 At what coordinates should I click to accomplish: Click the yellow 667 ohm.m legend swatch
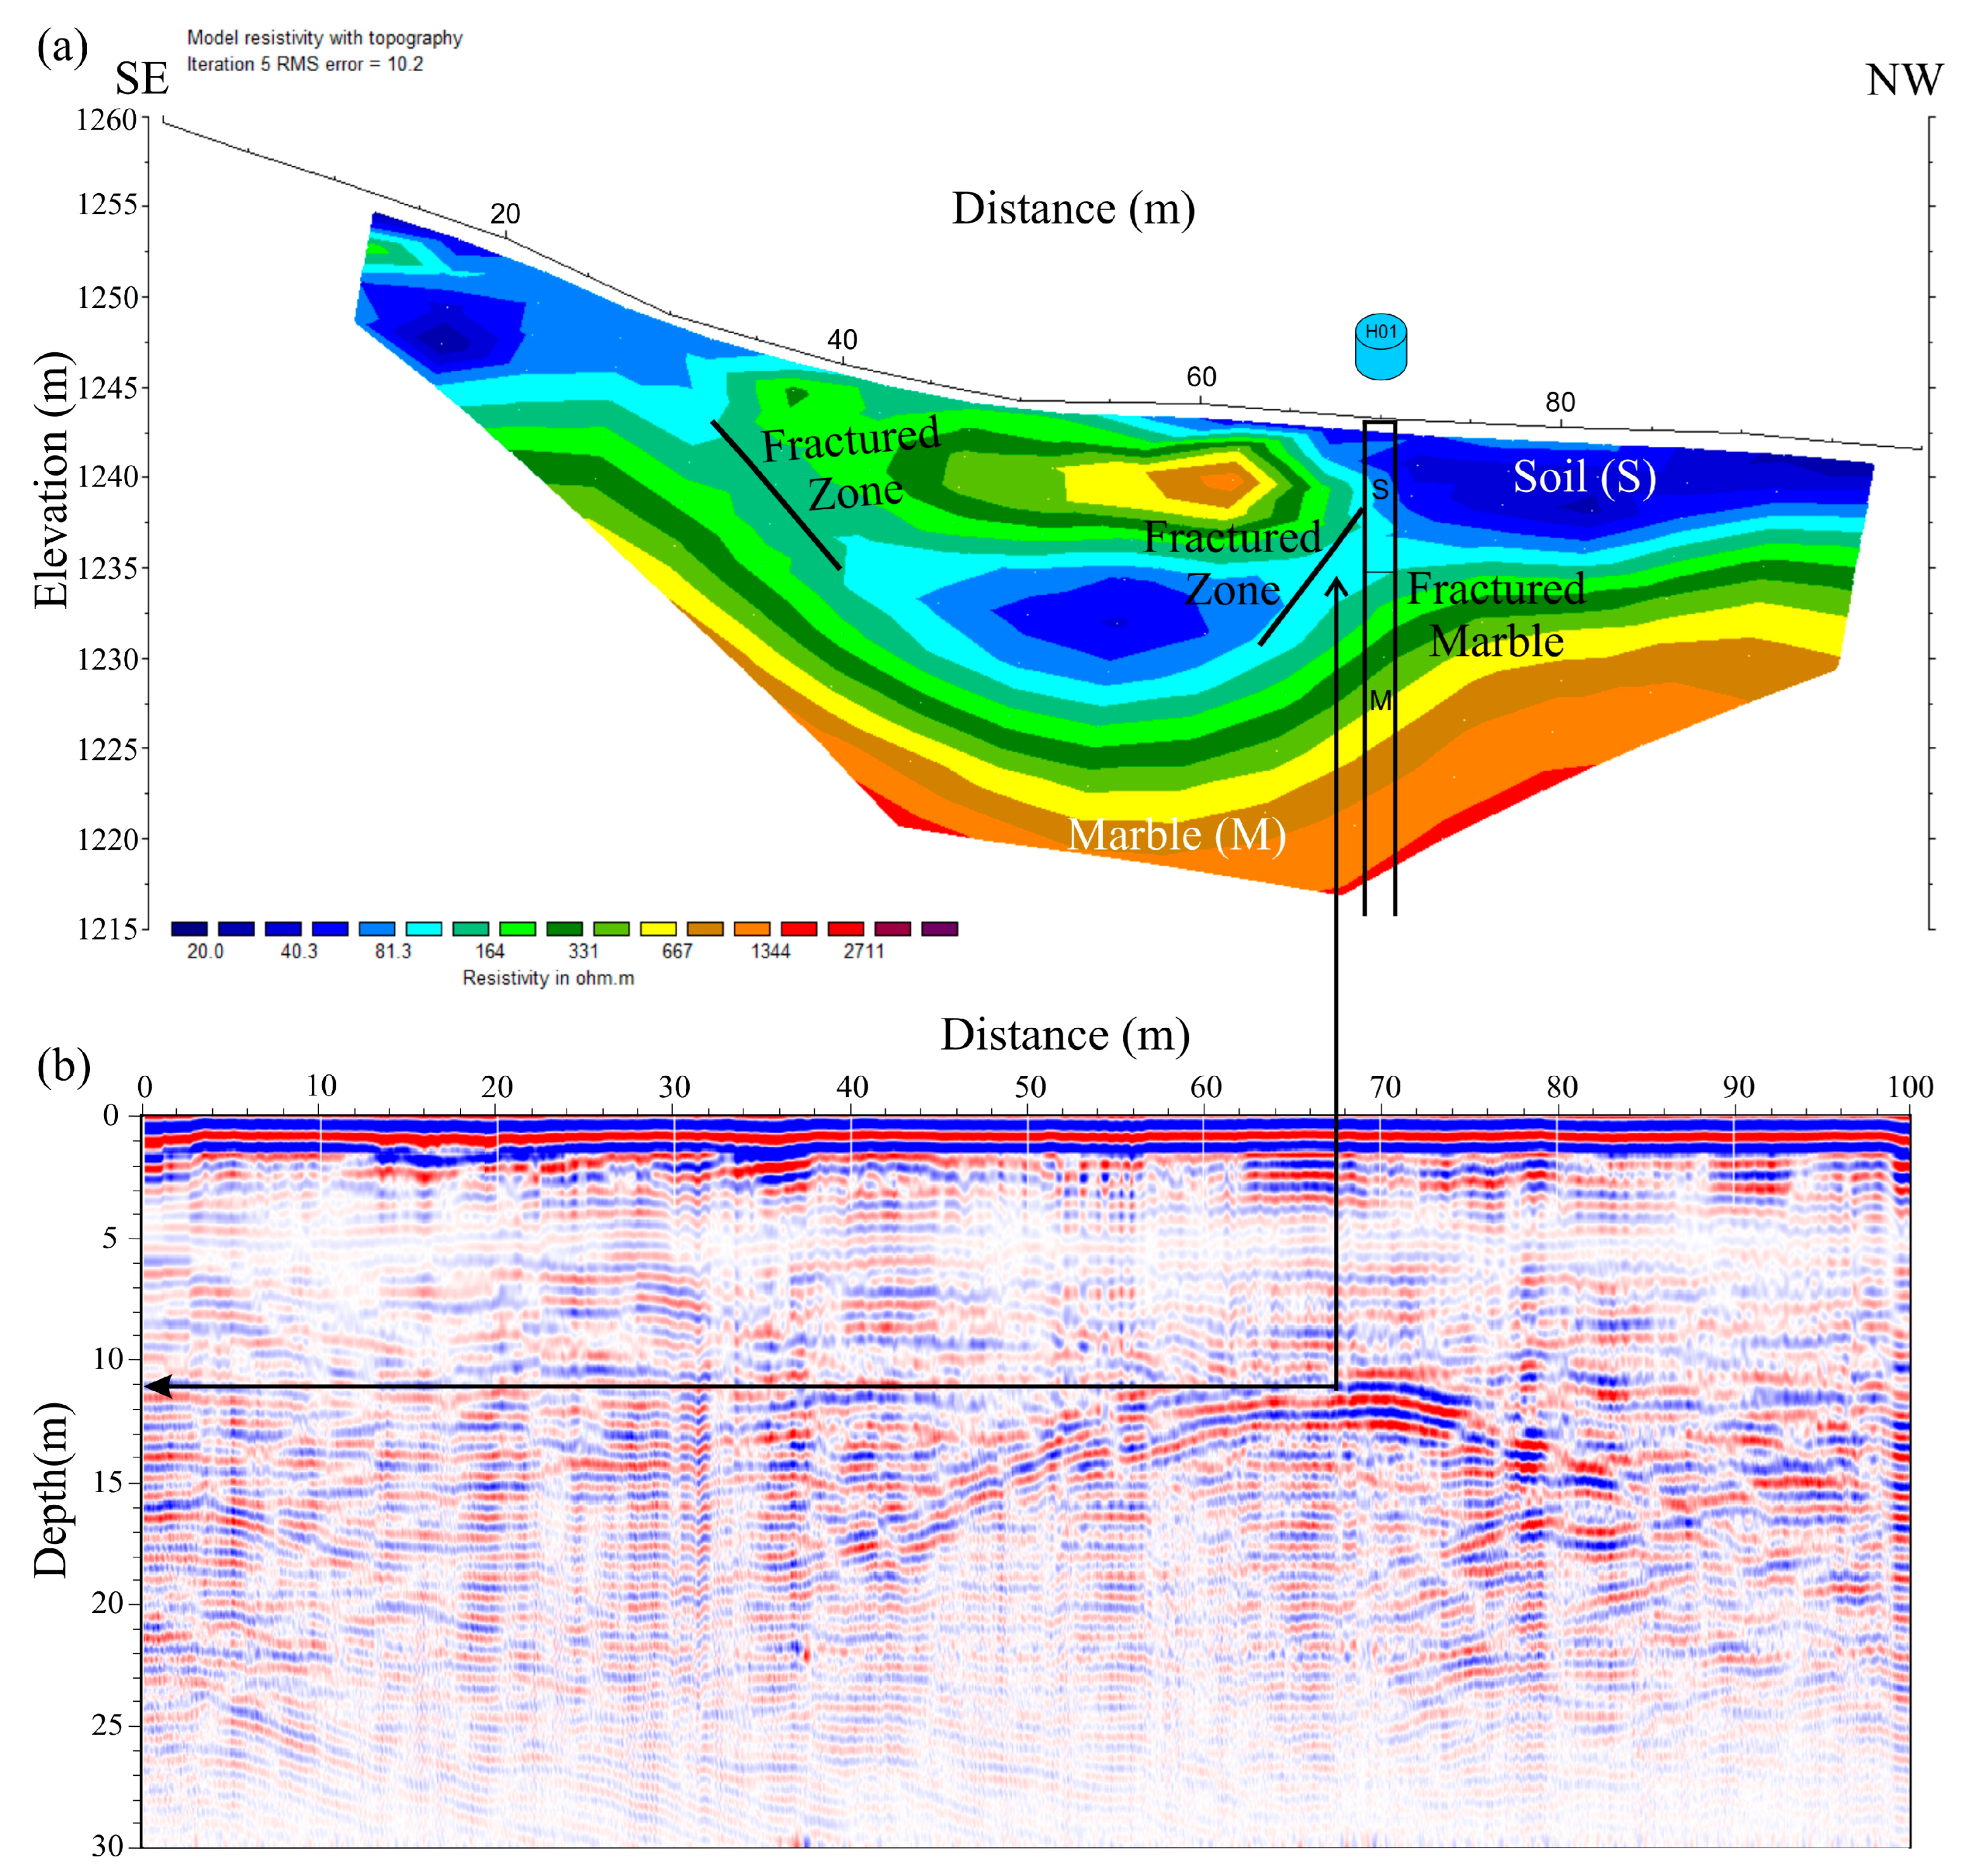coord(658,929)
